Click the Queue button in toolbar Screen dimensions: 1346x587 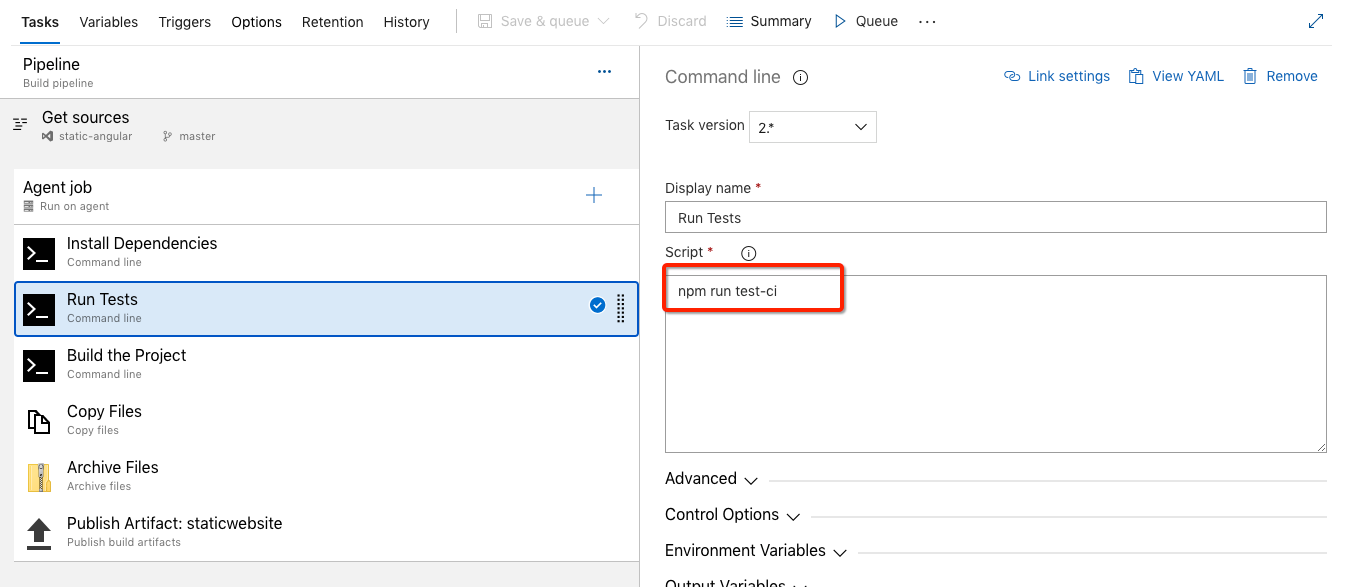[866, 21]
